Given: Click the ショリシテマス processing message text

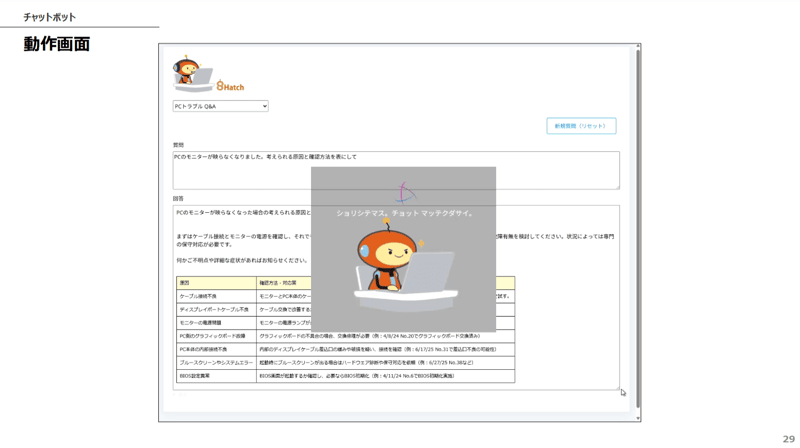Looking at the screenshot, I should click(403, 213).
